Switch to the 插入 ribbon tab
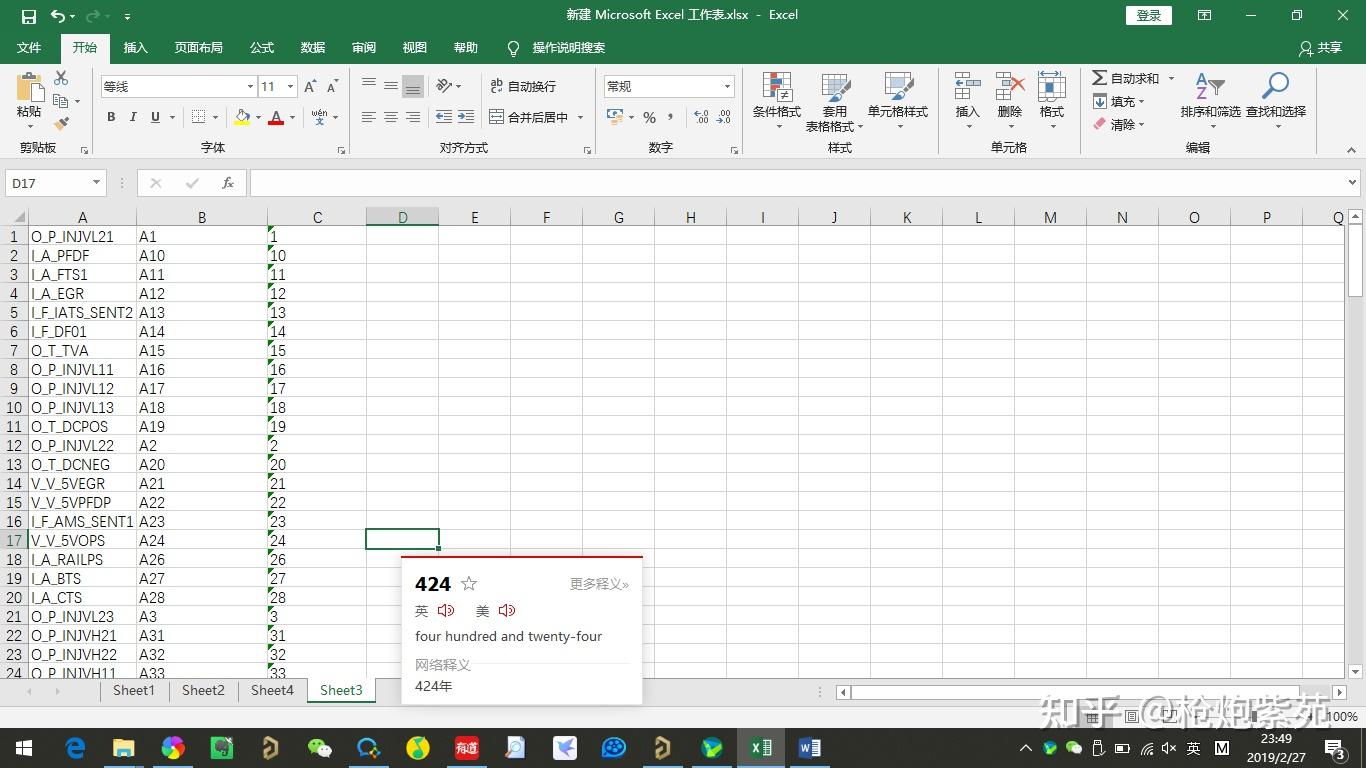Image resolution: width=1366 pixels, height=768 pixels. point(135,47)
